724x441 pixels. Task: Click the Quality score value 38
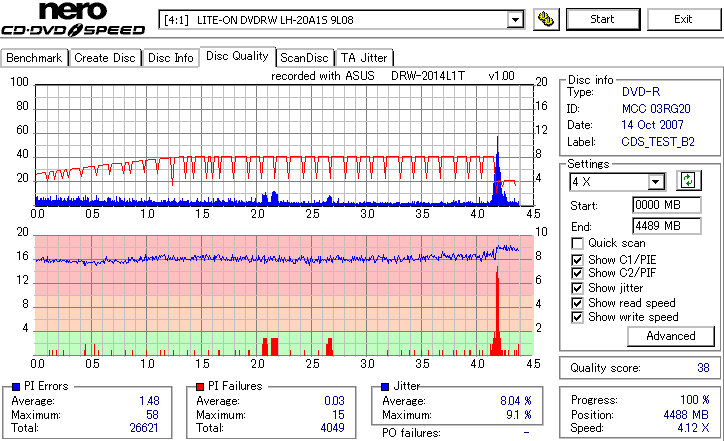[703, 368]
